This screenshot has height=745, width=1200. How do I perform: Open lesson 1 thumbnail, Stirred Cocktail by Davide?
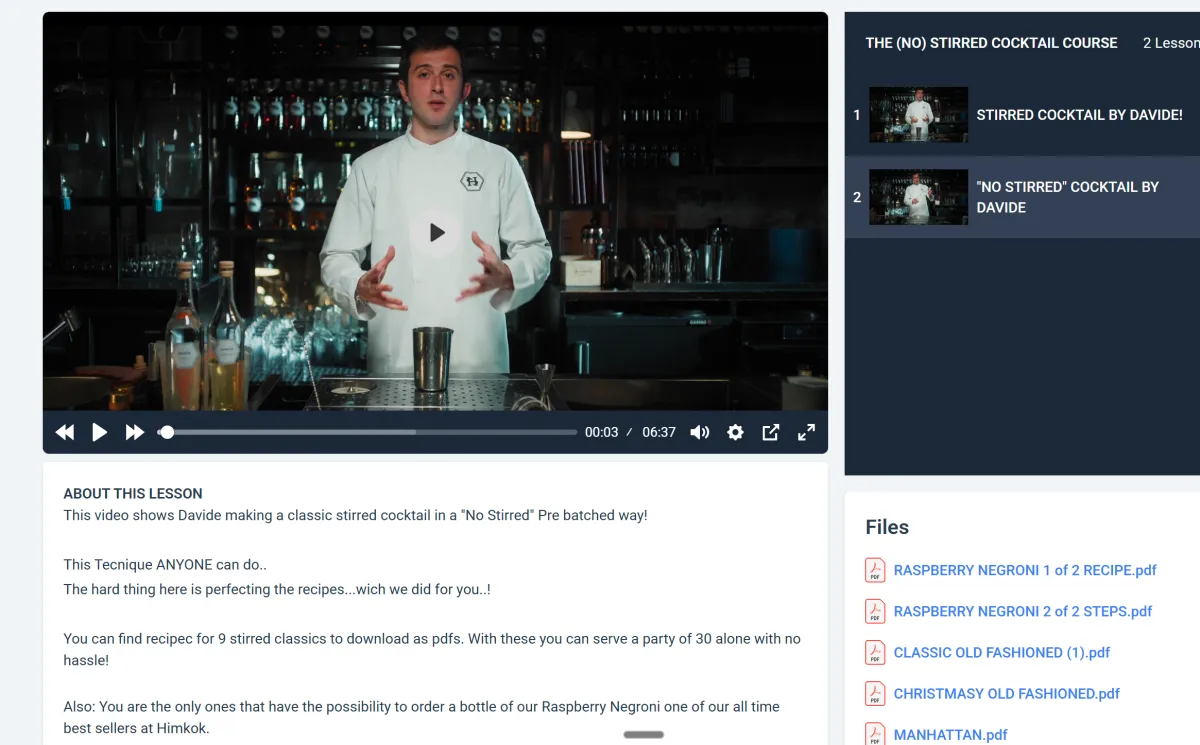pyautogui.click(x=918, y=115)
